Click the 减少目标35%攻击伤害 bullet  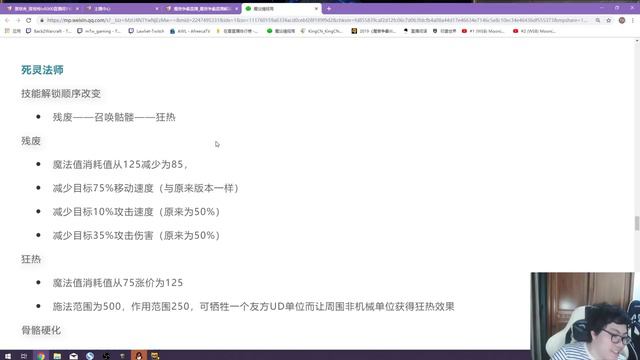[136, 236]
